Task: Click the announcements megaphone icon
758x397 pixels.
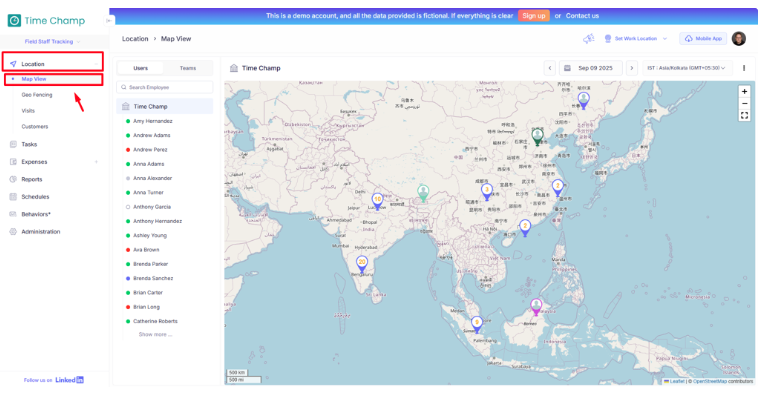Action: click(x=588, y=39)
